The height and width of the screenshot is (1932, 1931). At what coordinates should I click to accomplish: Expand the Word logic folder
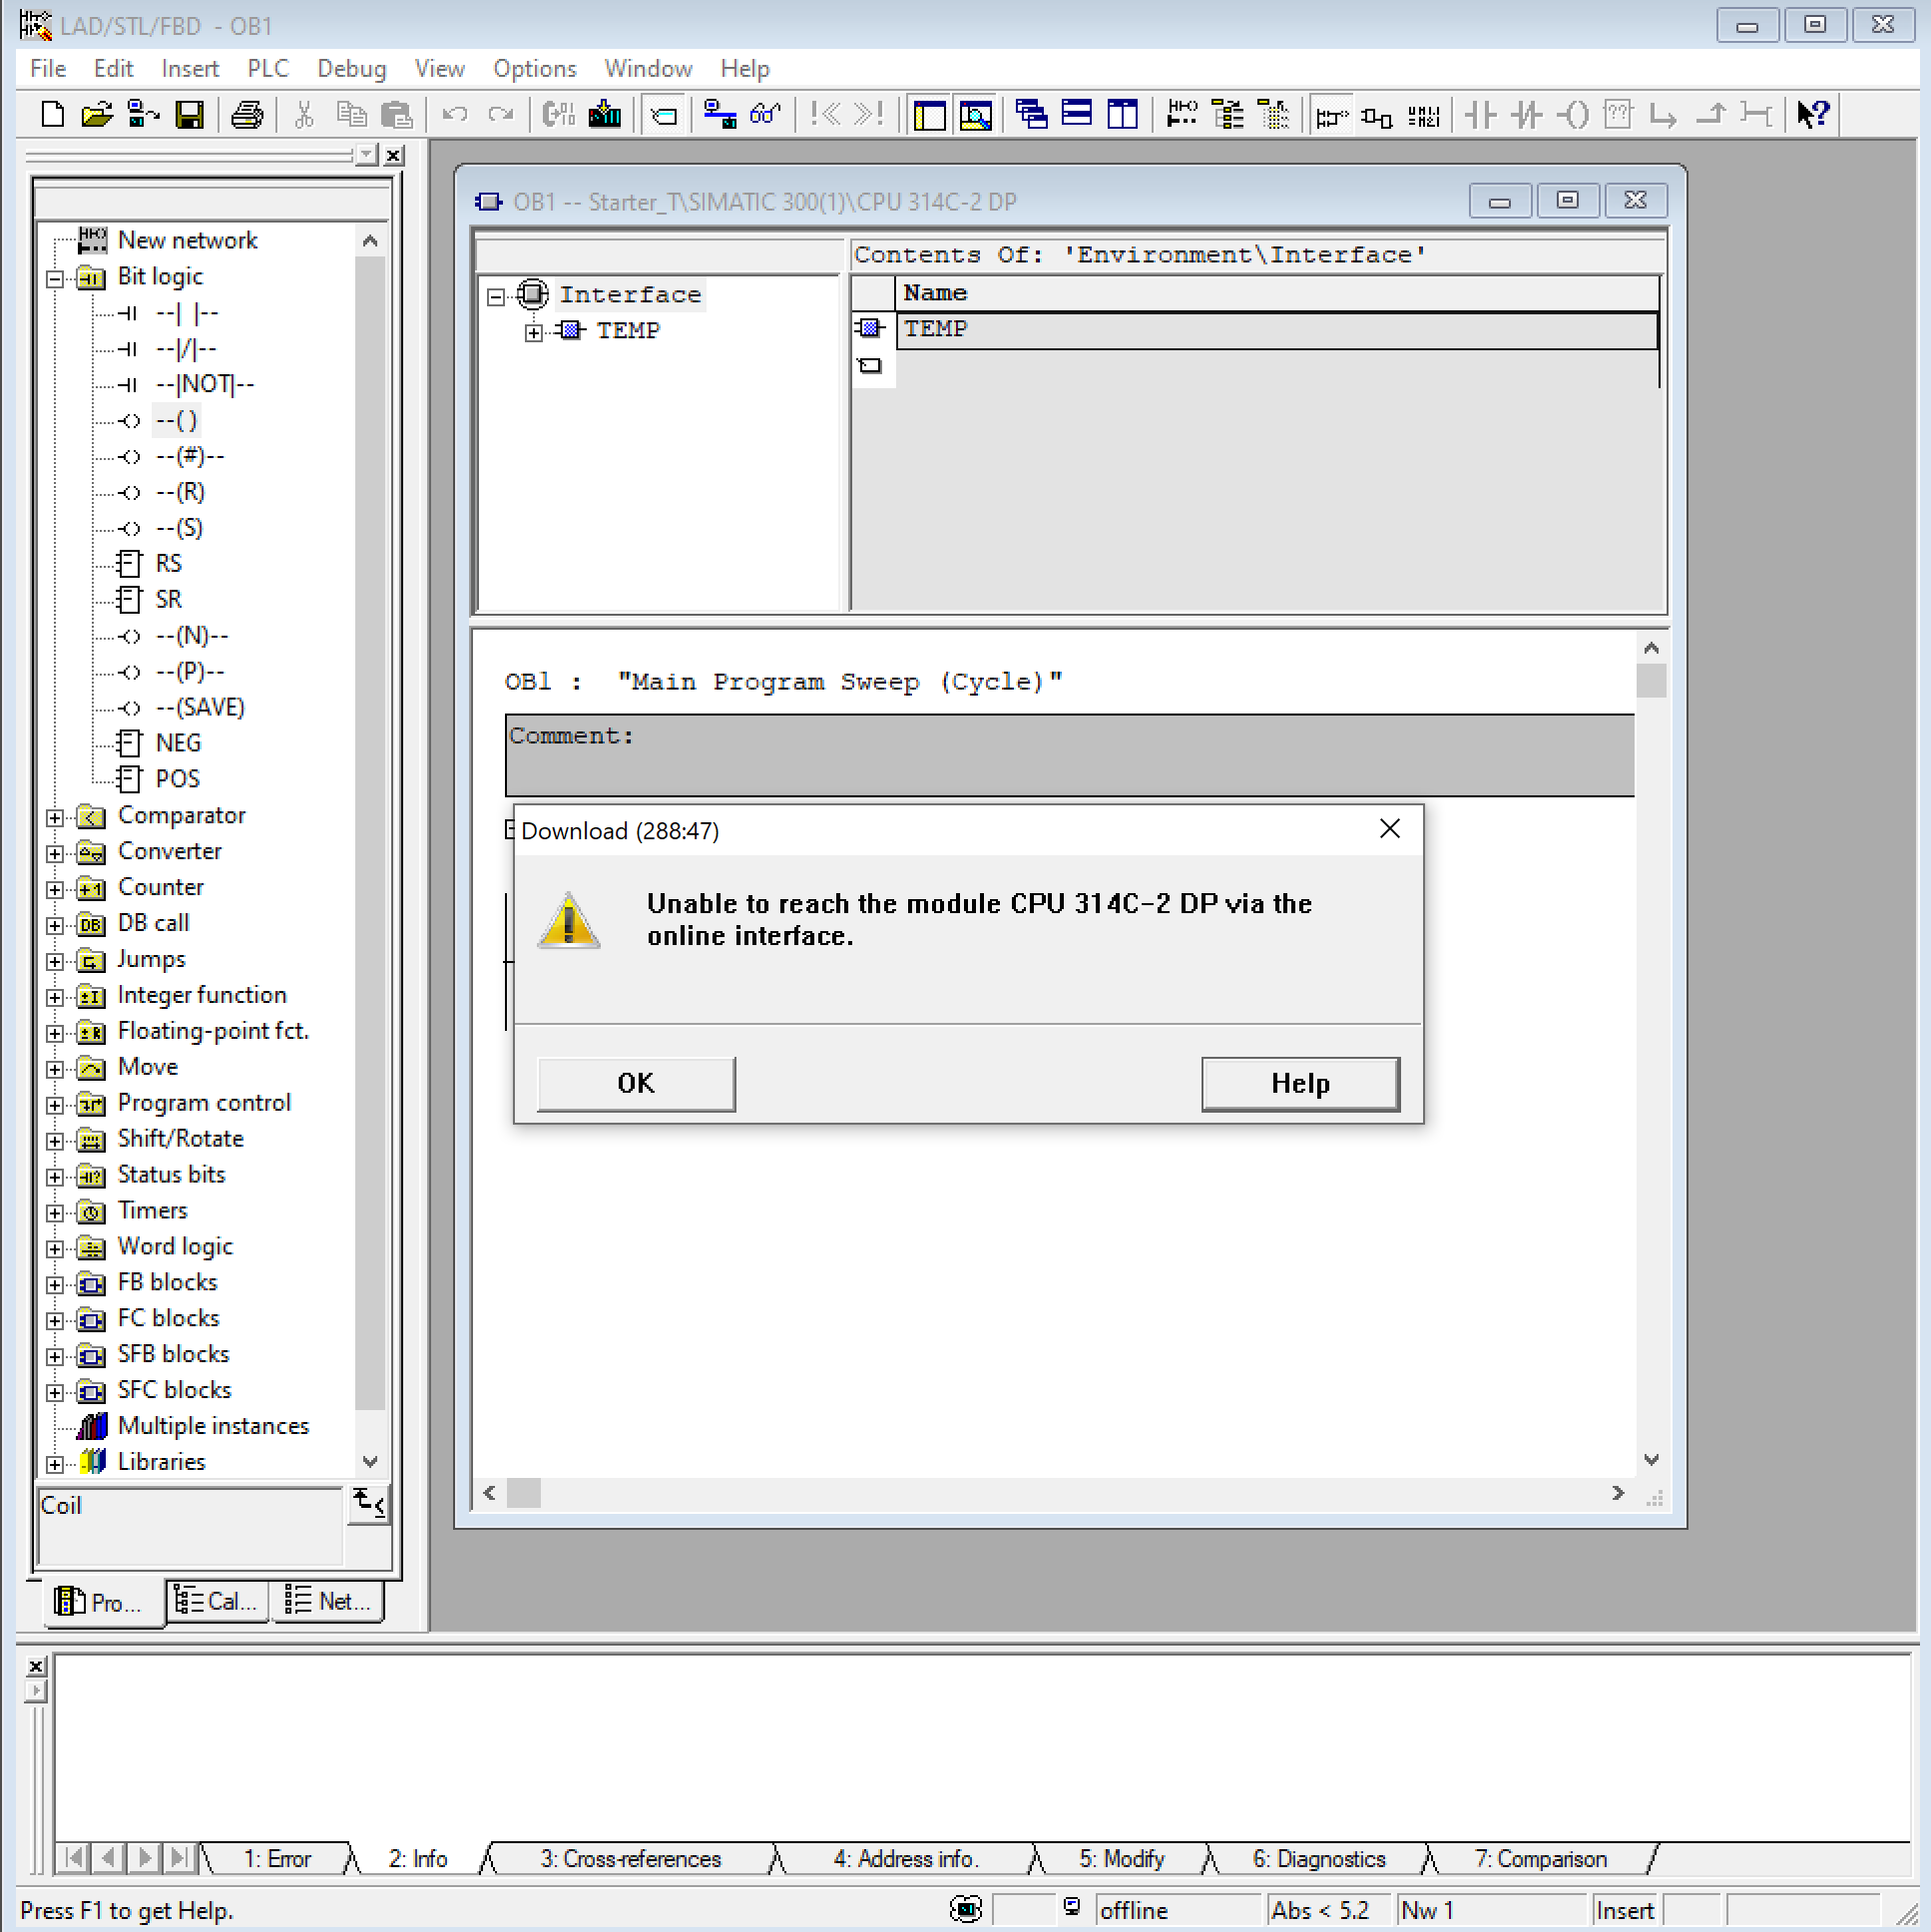pos(55,1248)
